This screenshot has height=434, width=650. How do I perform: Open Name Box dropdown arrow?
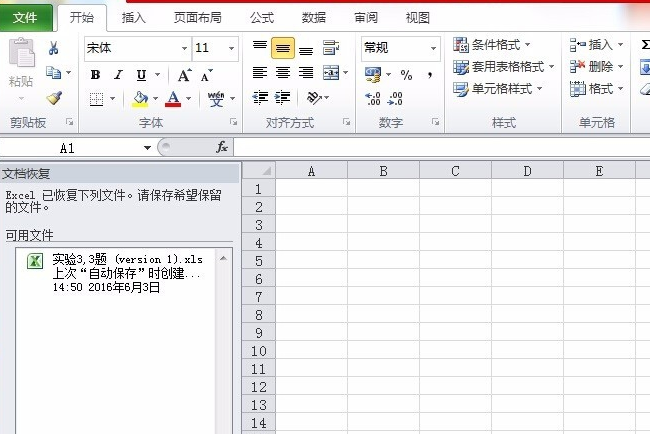(x=147, y=148)
